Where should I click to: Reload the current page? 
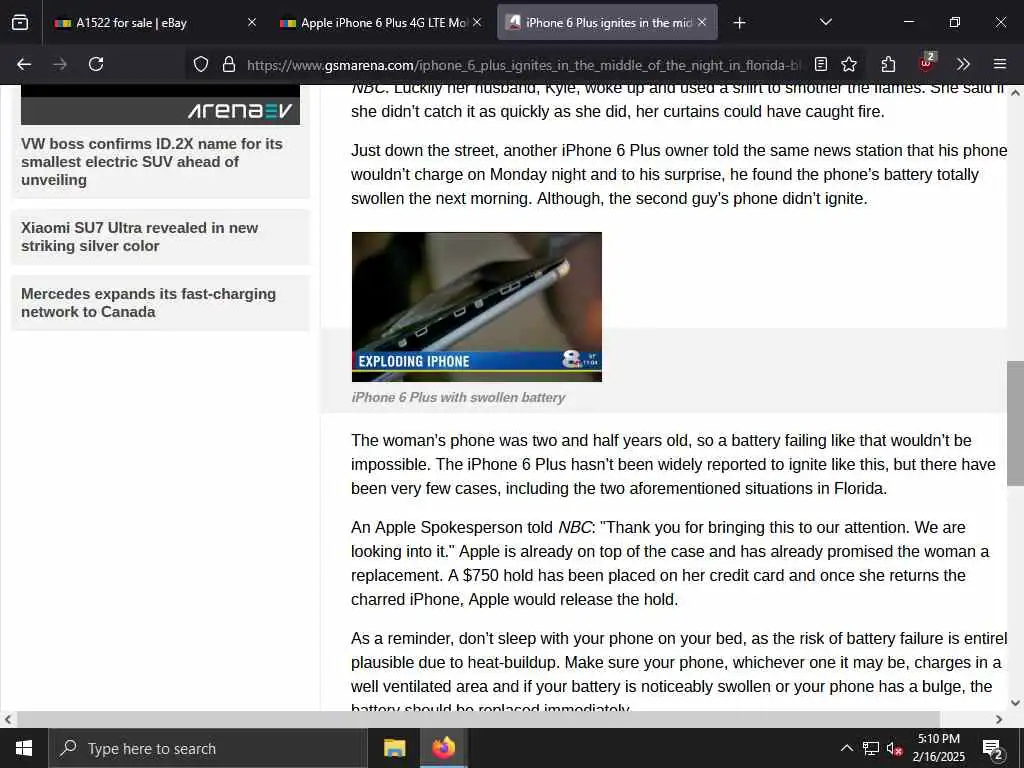point(96,64)
